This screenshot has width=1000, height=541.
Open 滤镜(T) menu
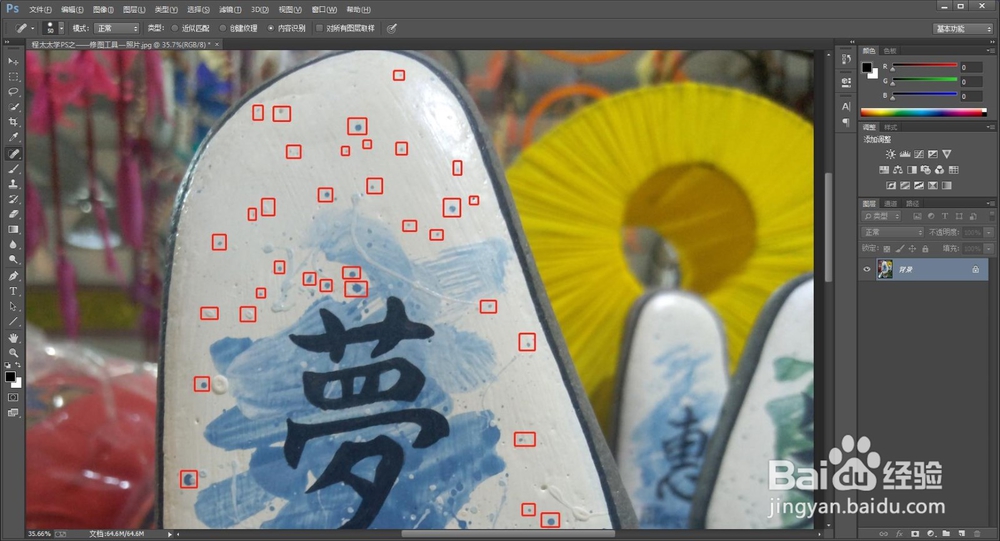230,10
